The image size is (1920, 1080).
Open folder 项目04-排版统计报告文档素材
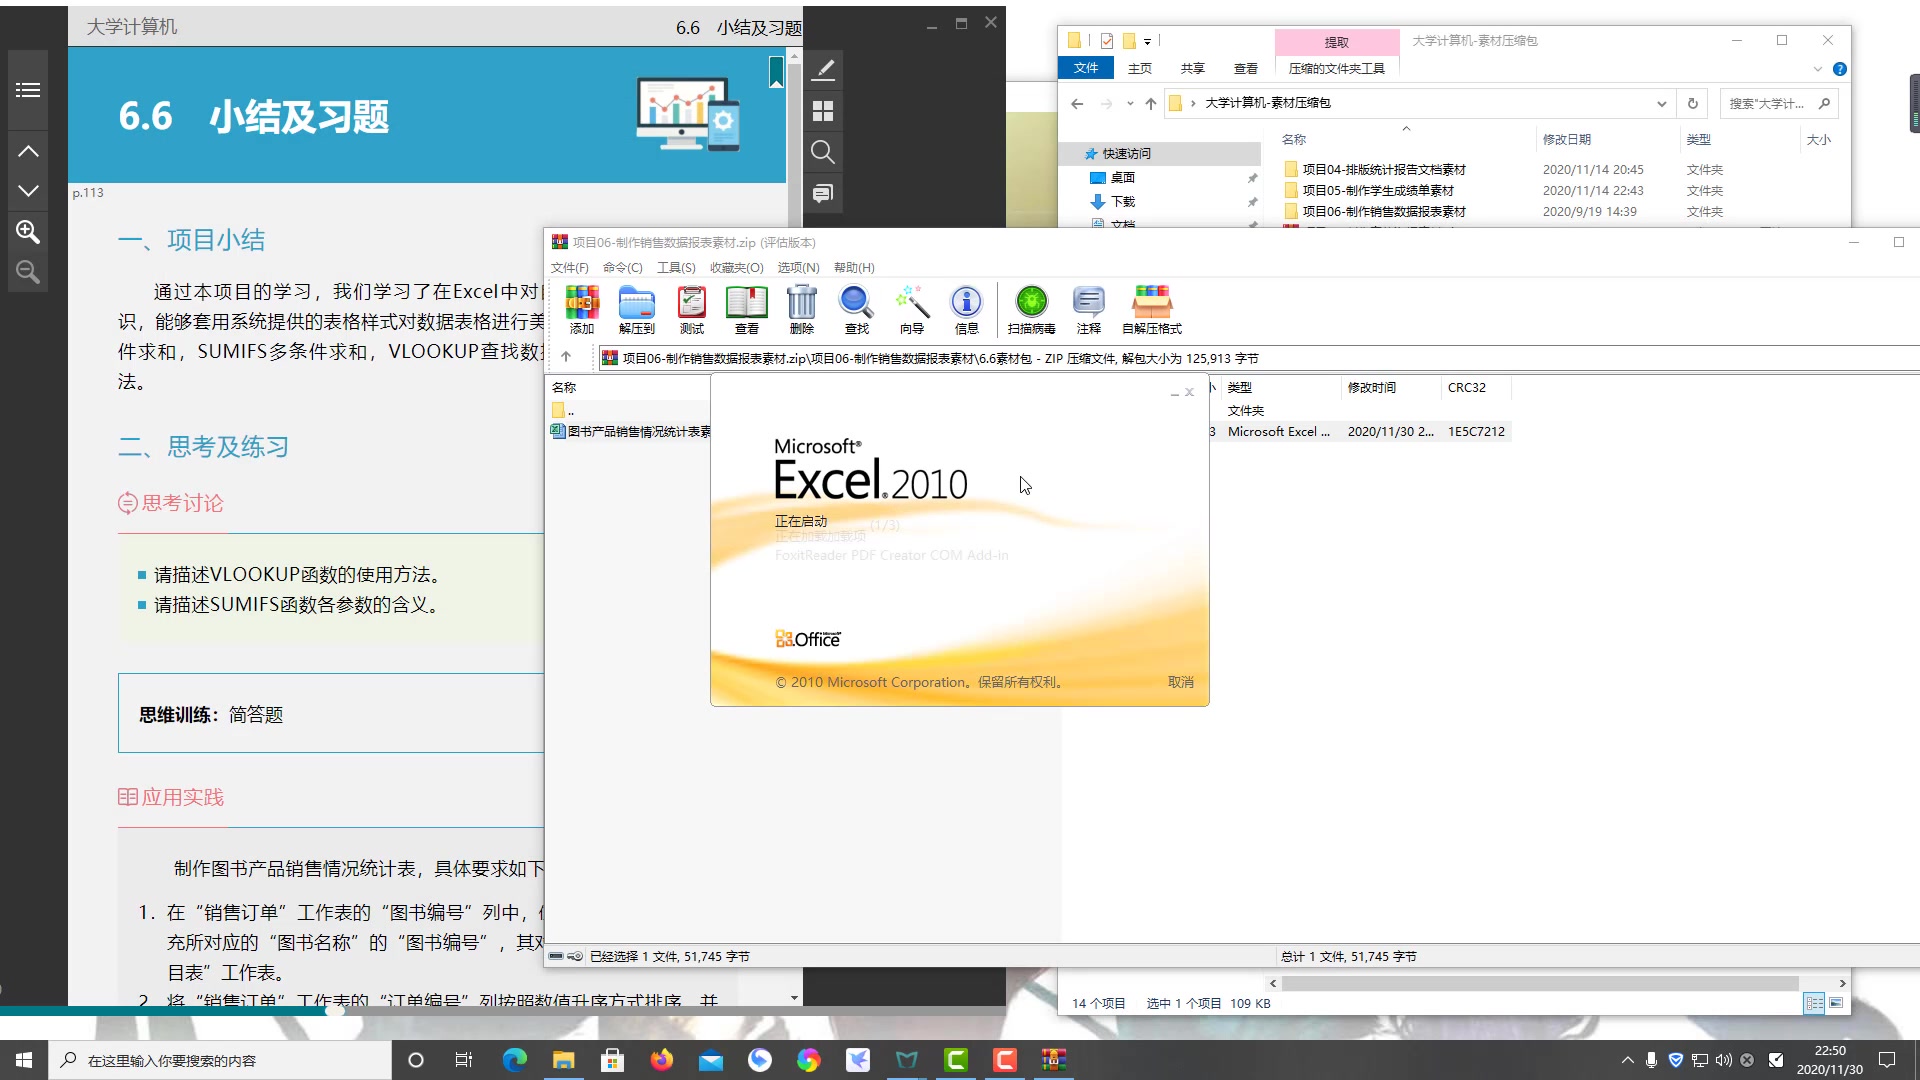tap(1383, 169)
